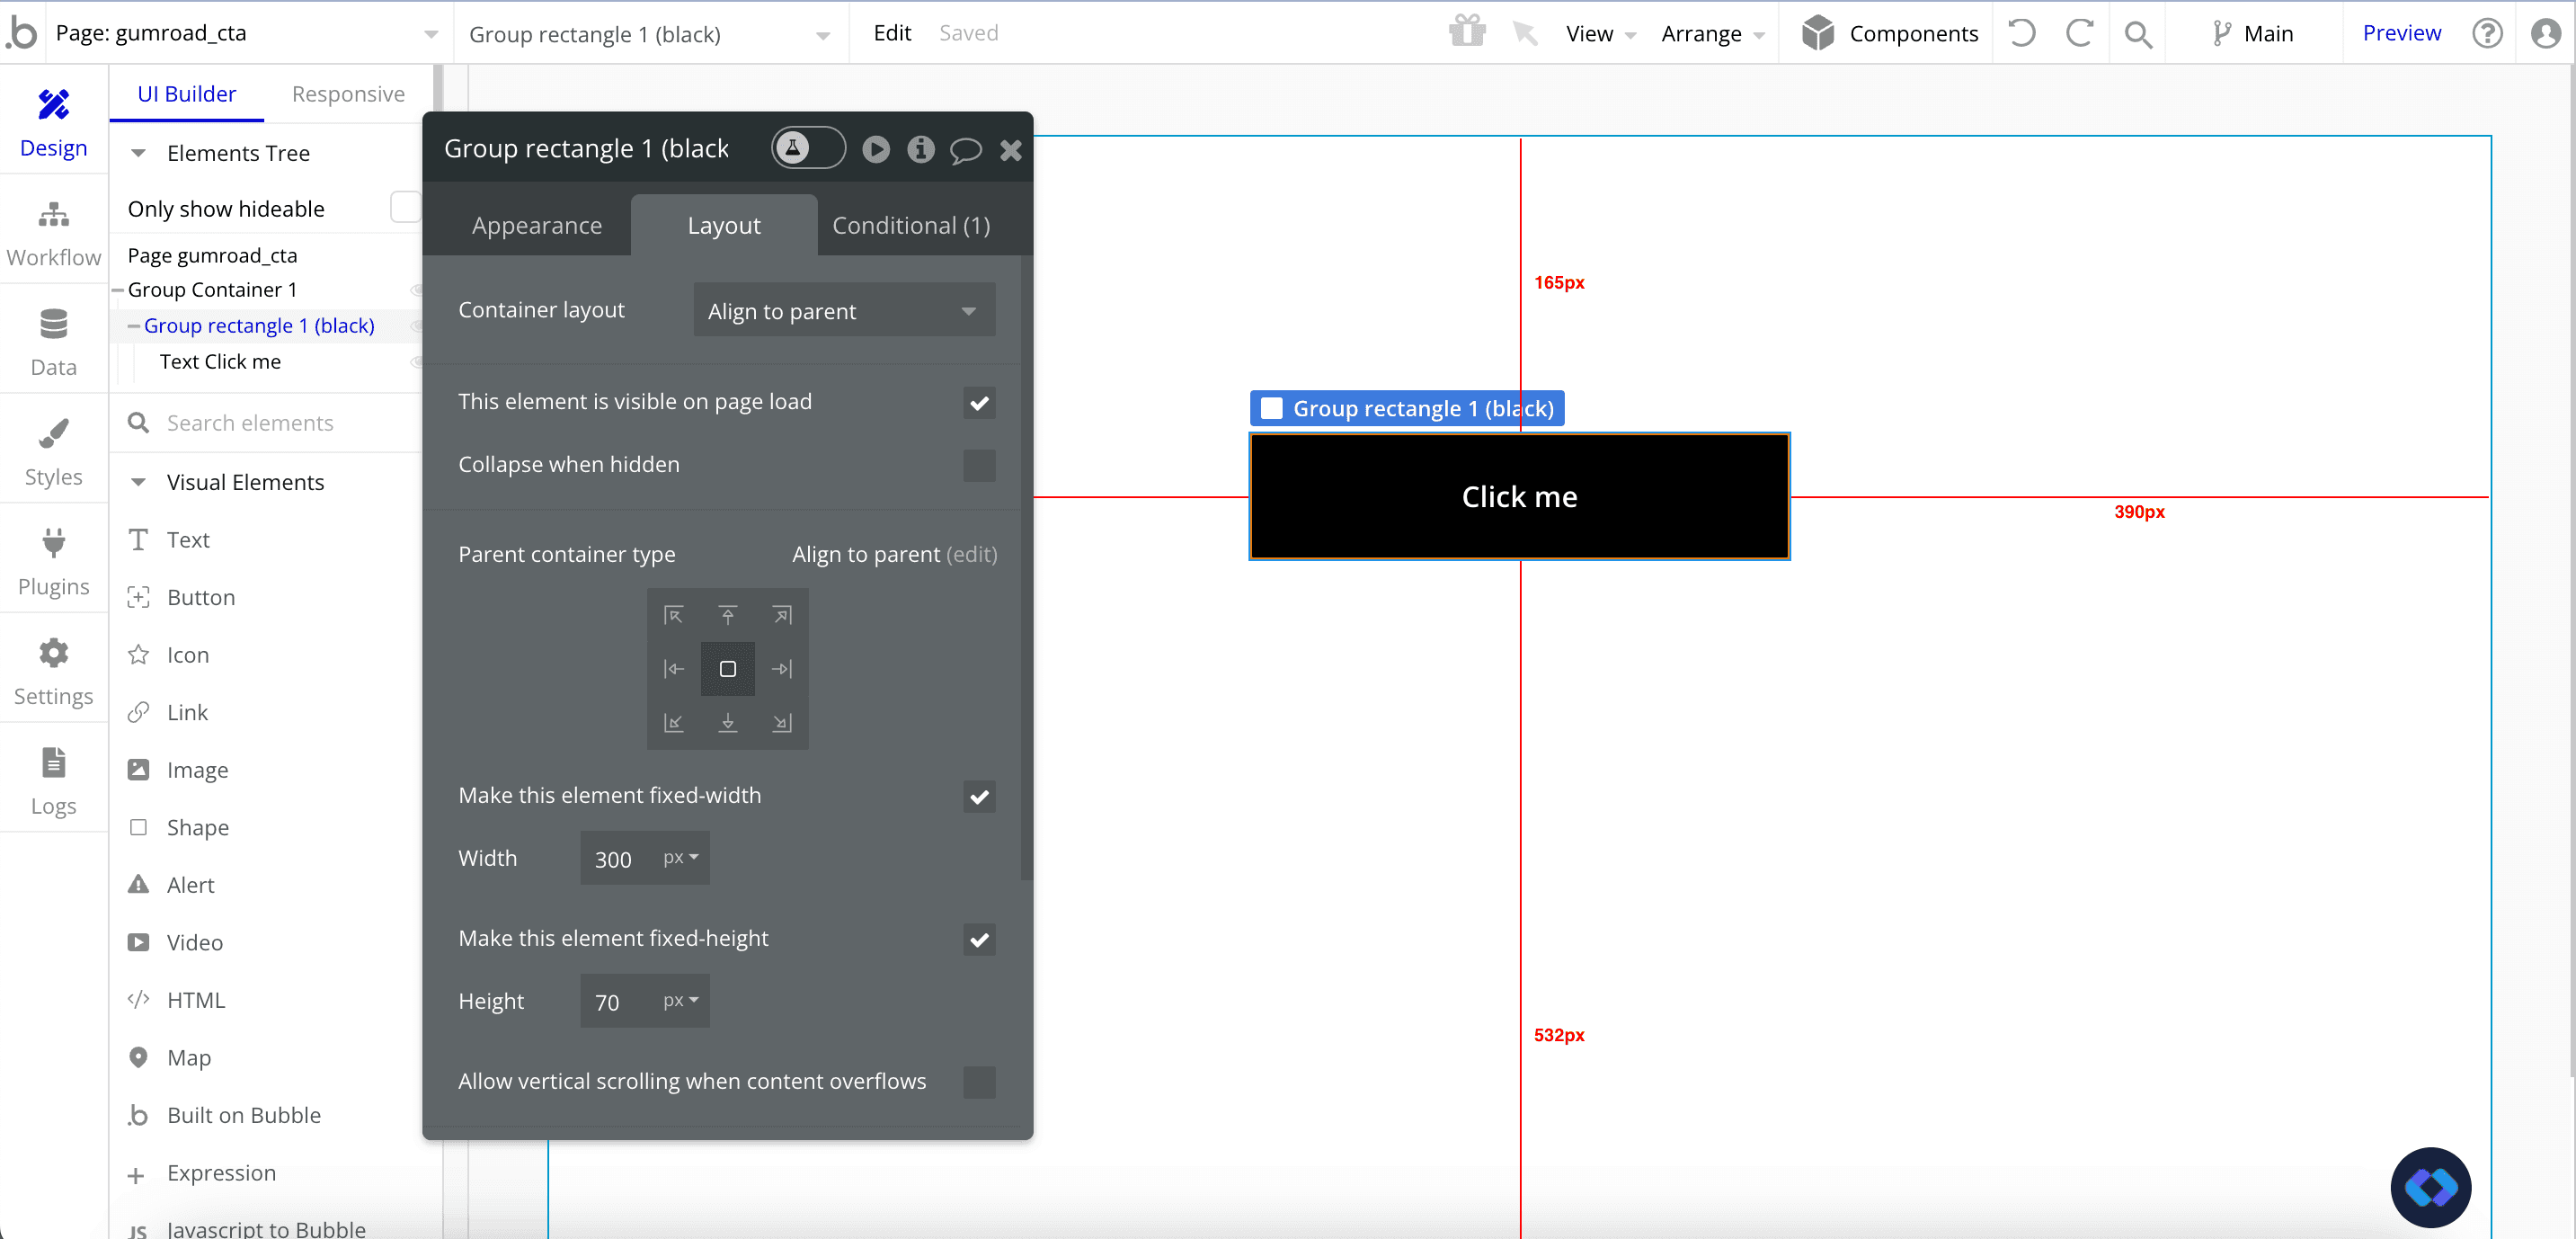
Task: Click the search magnifier in top toolbar
Action: tap(2137, 34)
